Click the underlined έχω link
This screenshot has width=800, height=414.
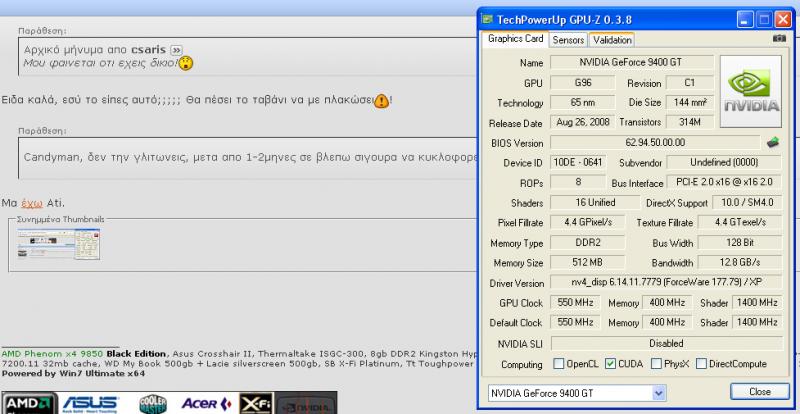[32, 203]
